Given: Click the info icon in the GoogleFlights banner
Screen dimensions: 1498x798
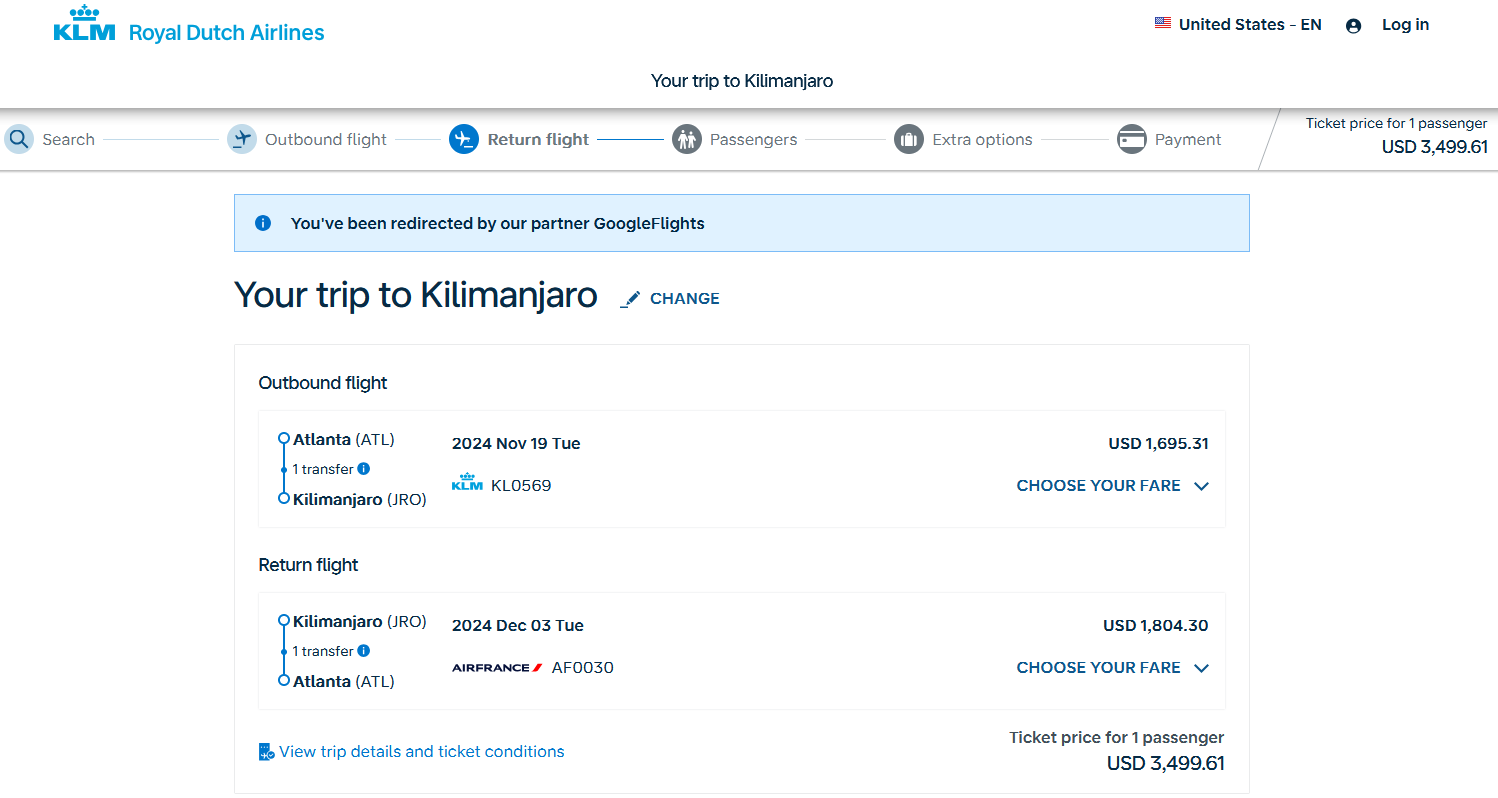Looking at the screenshot, I should tap(262, 222).
